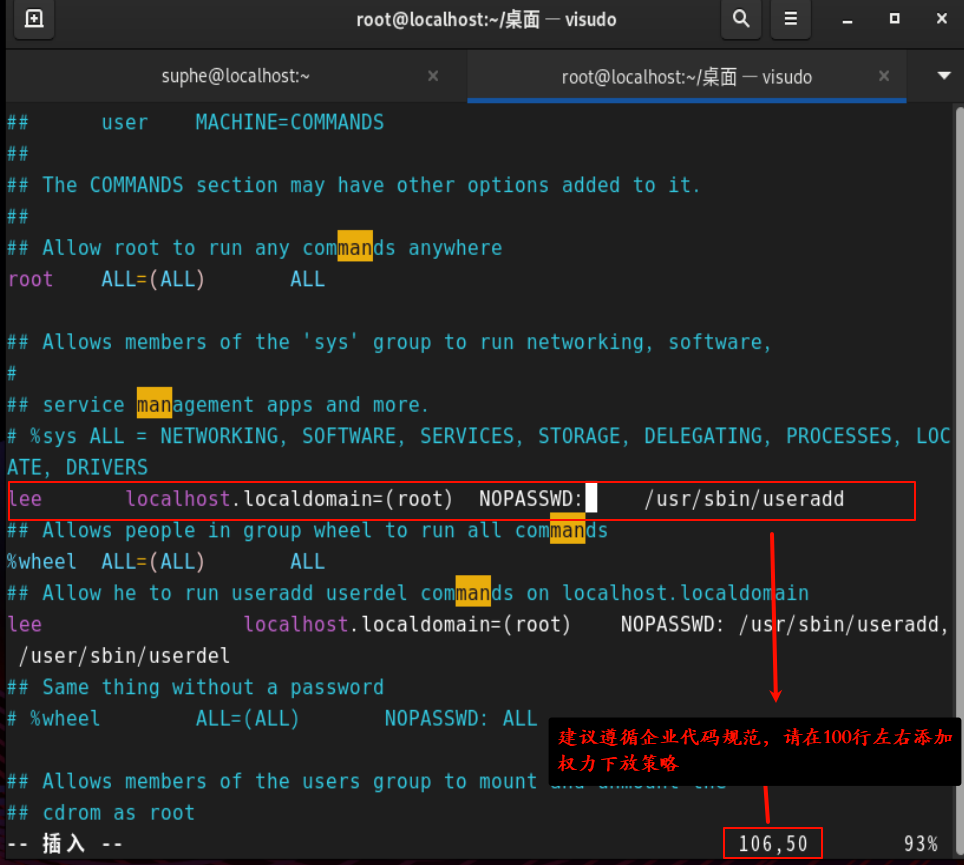964x865 pixels.
Task: Click the 93% scroll percentage
Action: [x=919, y=843]
